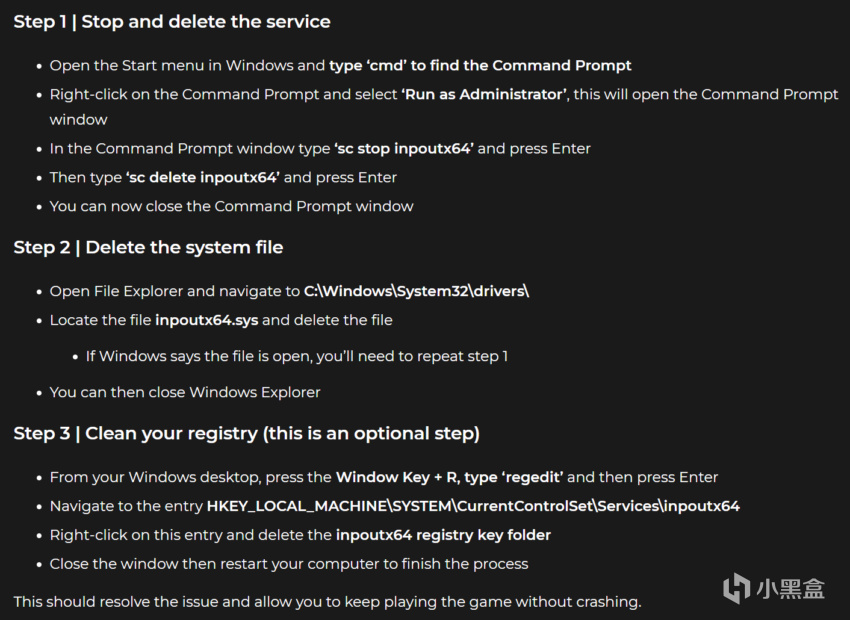Click the Xiaoheihe watermark logo icon
The image size is (850, 620).
[x=736, y=587]
